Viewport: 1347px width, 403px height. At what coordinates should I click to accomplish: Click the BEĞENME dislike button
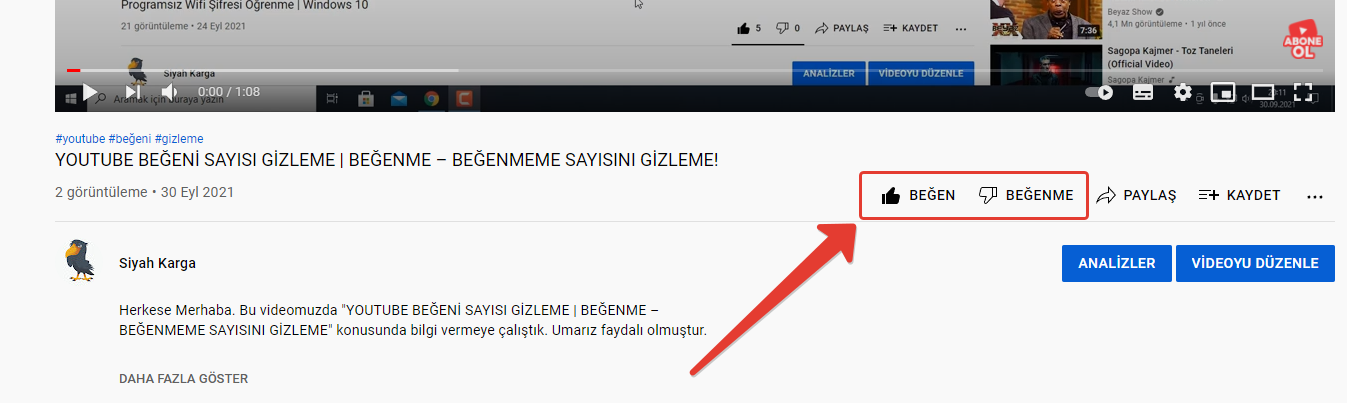click(x=1026, y=195)
